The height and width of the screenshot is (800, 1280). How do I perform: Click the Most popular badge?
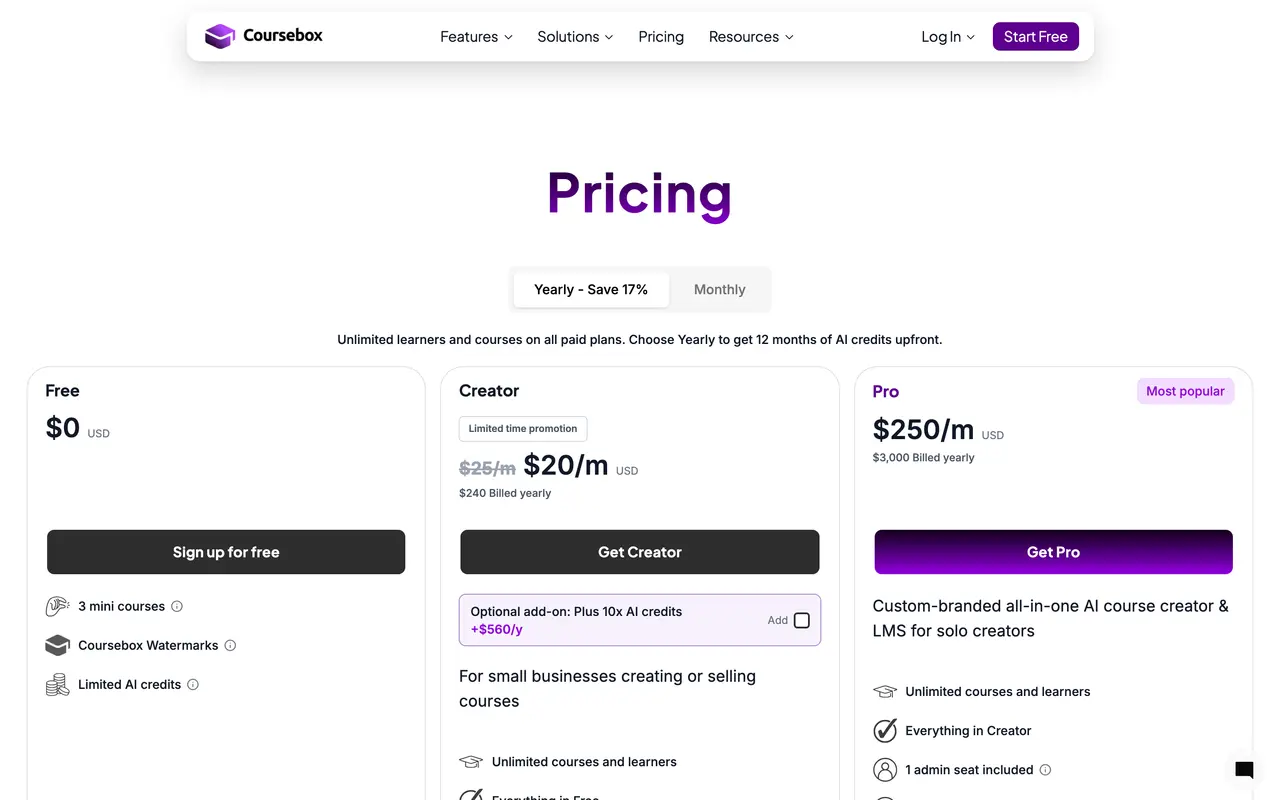[1185, 391]
